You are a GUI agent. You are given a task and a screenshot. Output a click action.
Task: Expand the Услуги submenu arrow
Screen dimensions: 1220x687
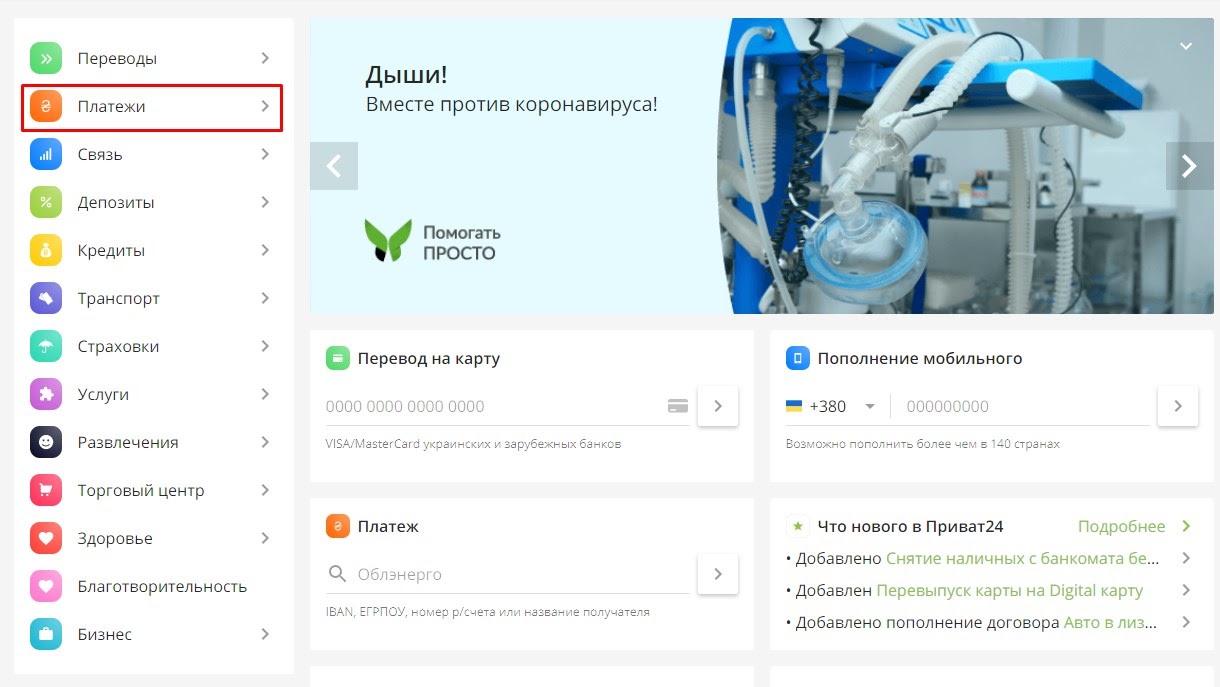(x=265, y=394)
